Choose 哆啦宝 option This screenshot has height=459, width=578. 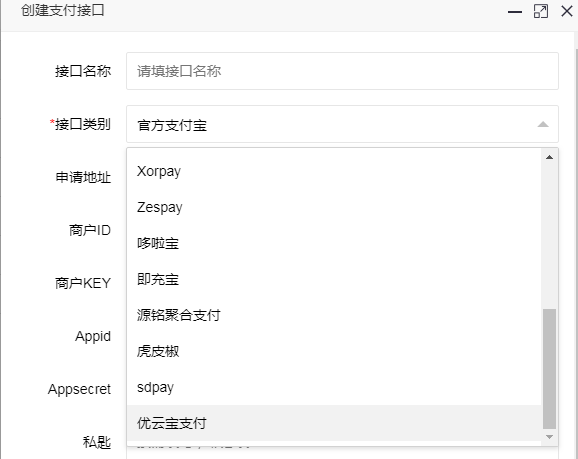(x=334, y=243)
